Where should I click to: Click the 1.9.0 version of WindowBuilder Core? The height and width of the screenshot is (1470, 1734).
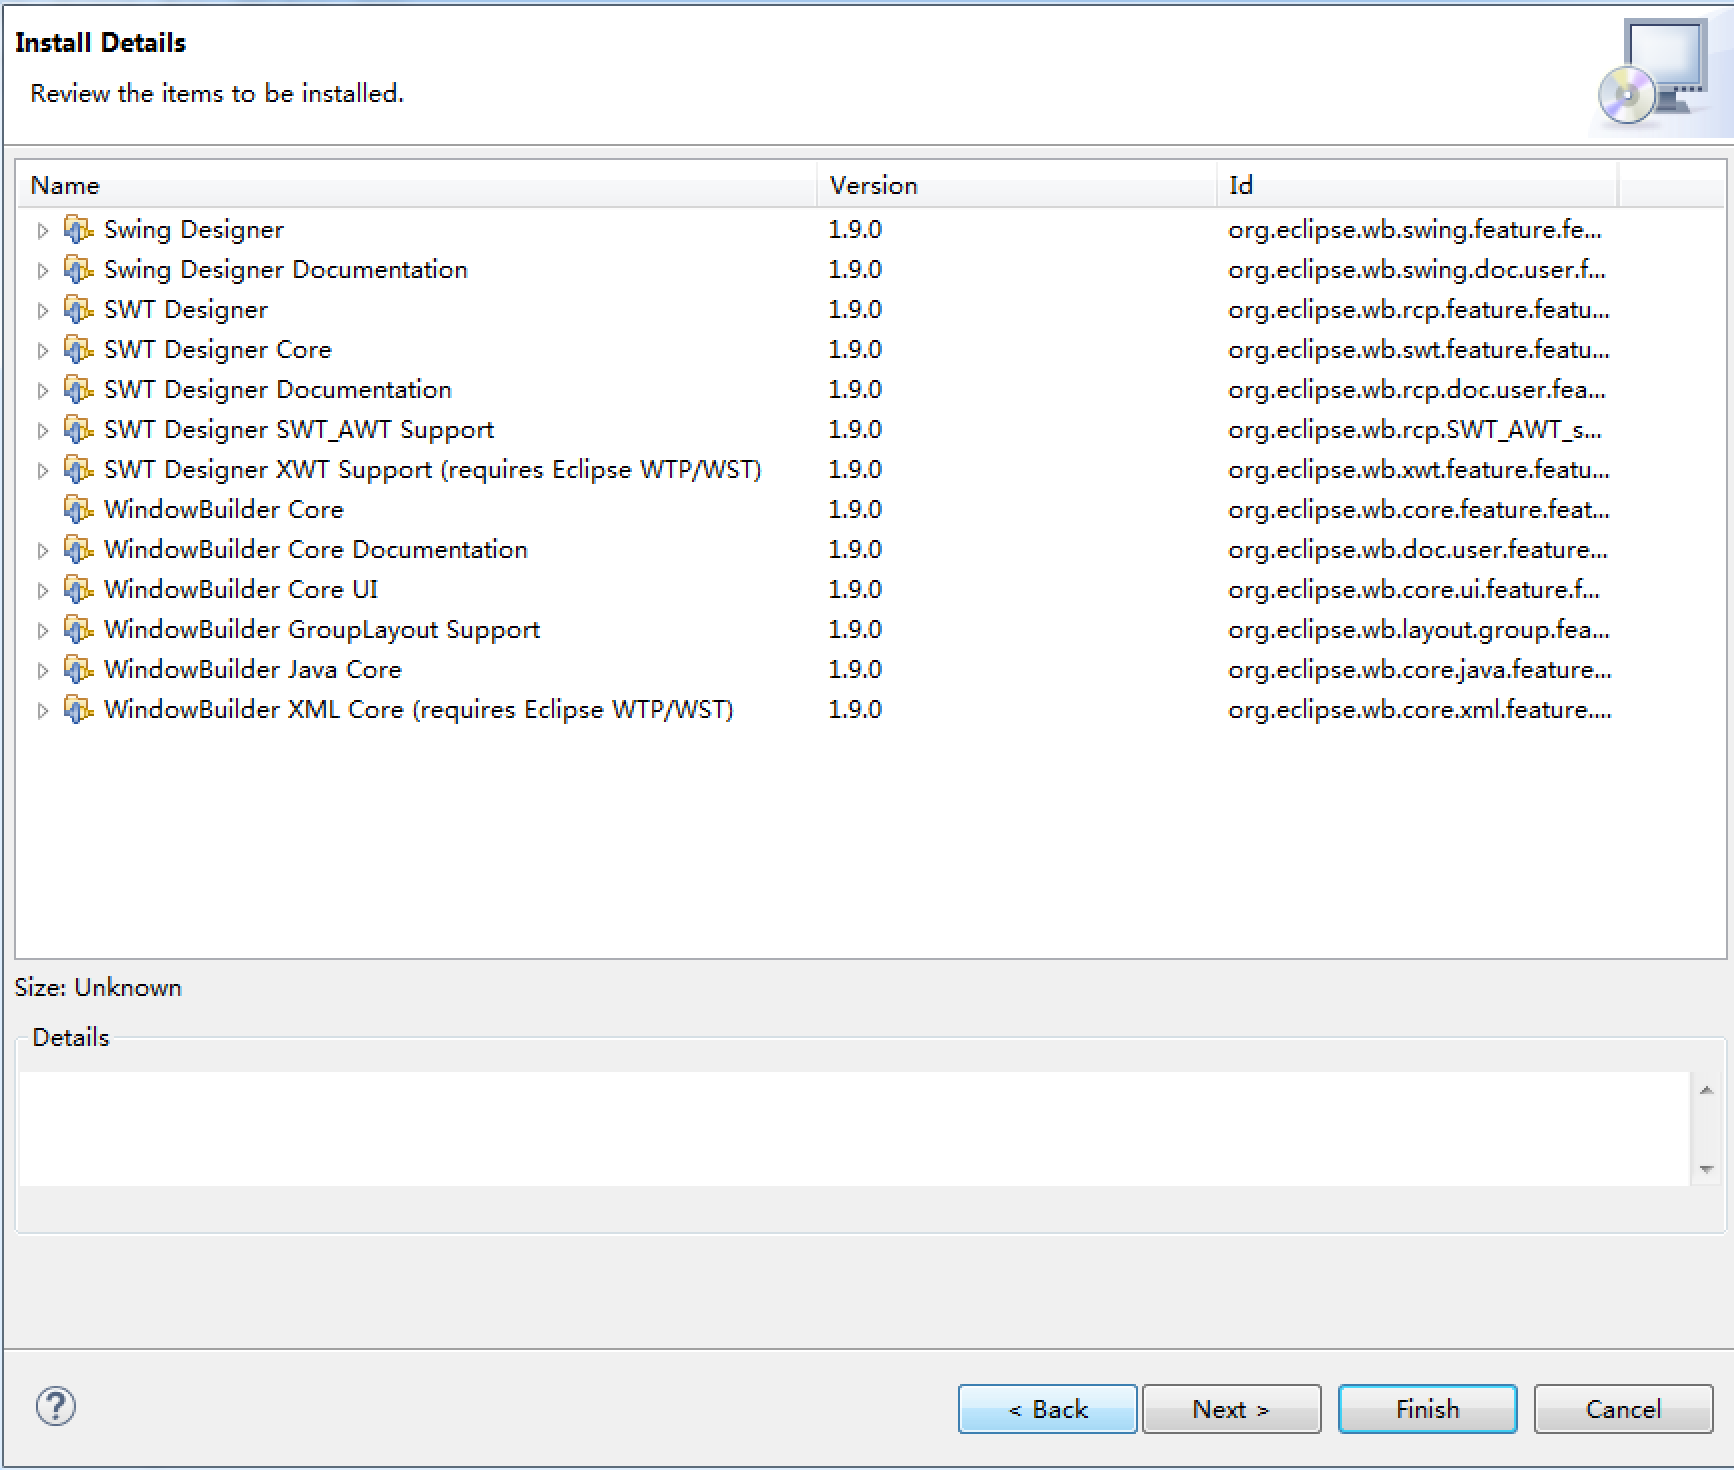[855, 510]
